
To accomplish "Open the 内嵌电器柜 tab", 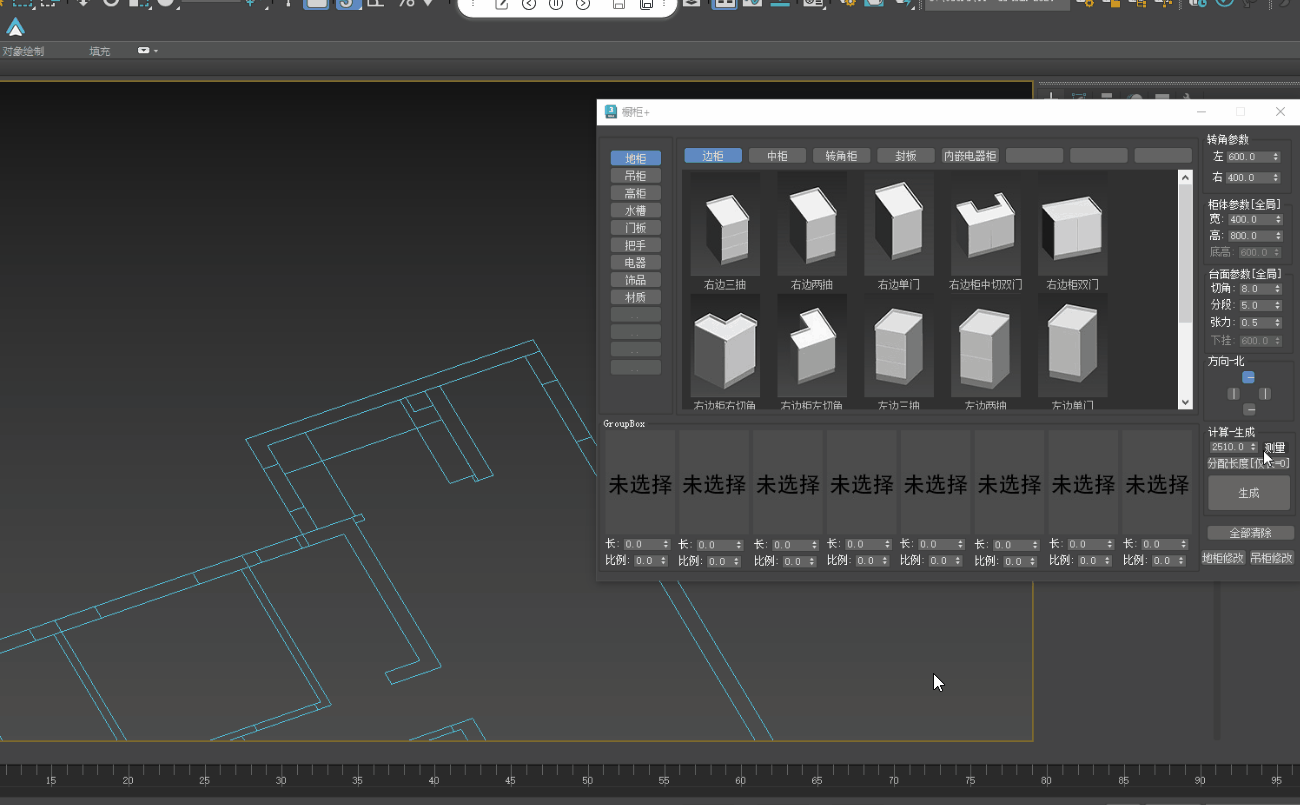I will [970, 156].
